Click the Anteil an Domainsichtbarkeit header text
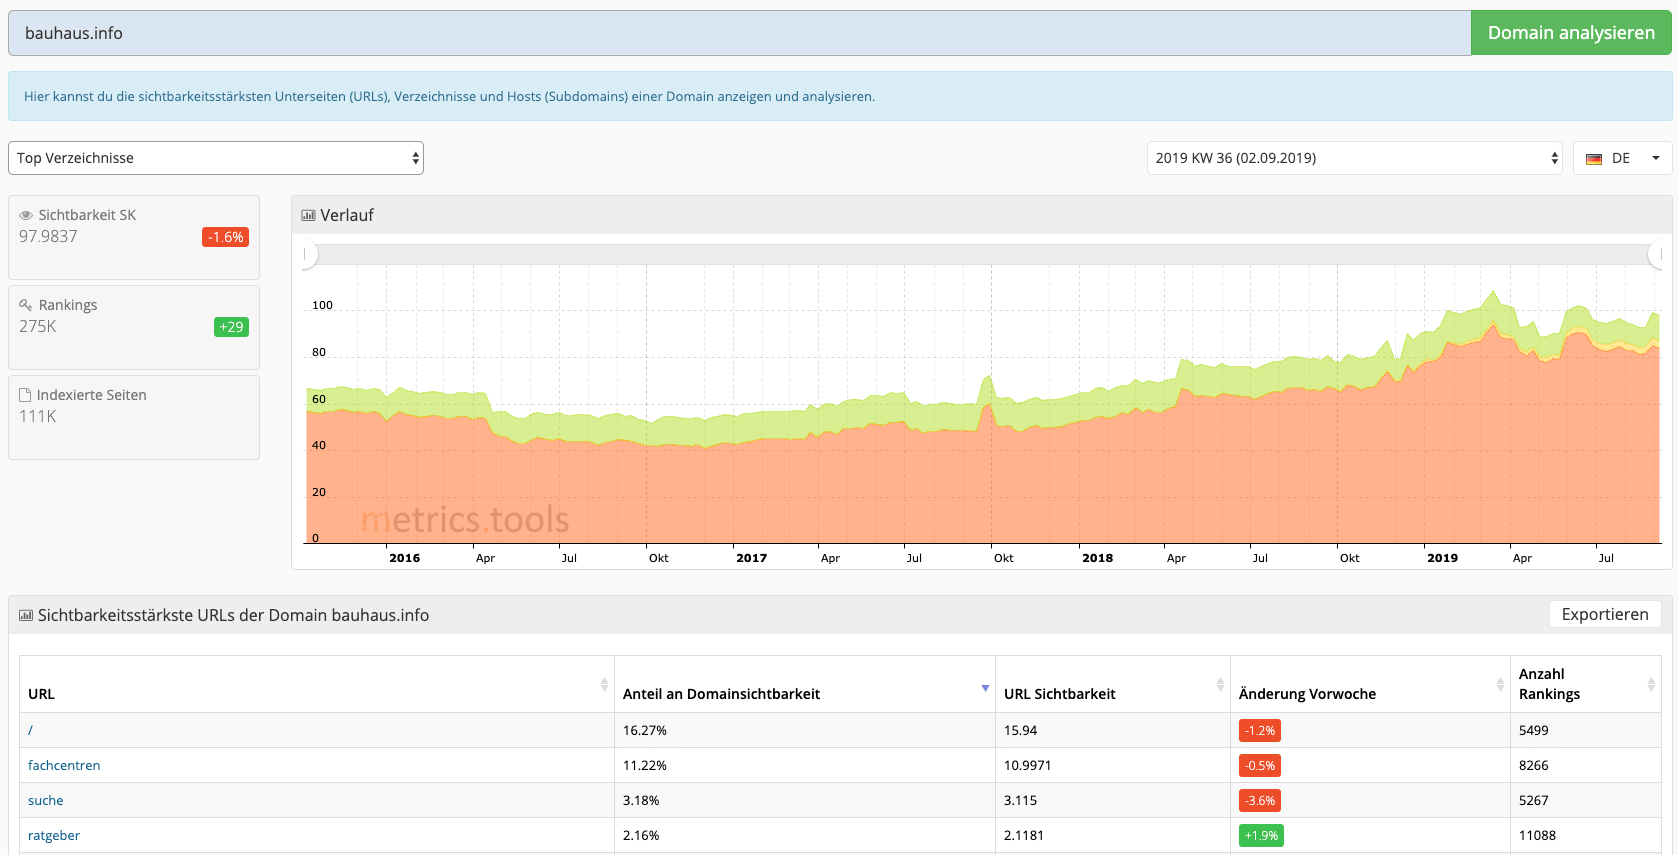This screenshot has height=855, width=1678. pos(721,694)
